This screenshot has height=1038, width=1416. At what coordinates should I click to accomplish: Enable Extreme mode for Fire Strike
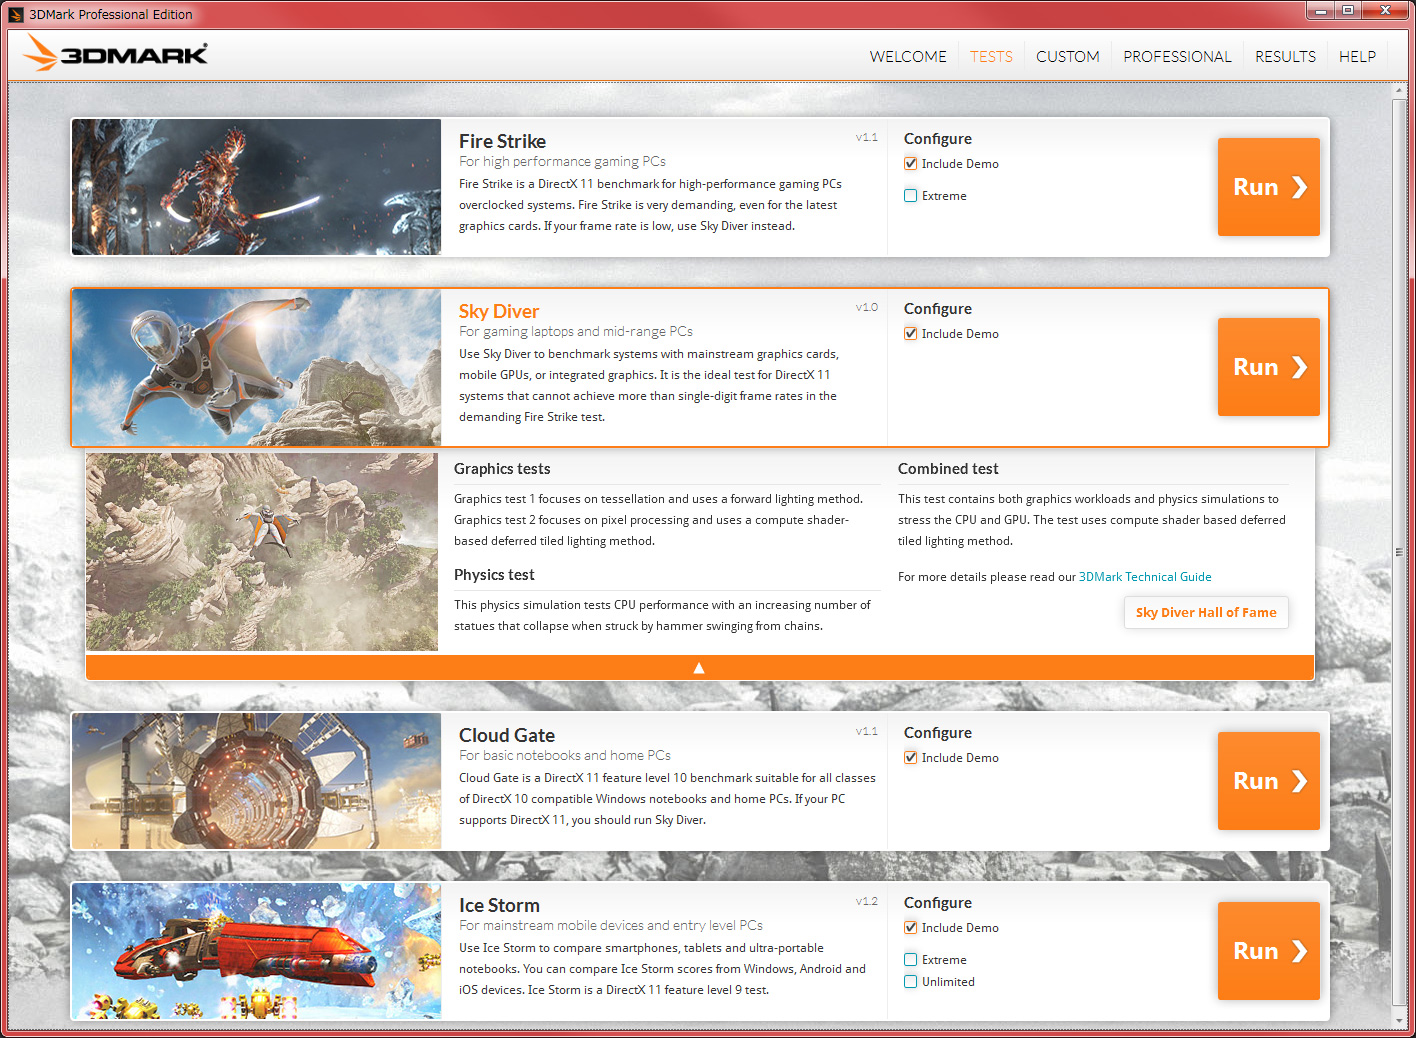(911, 196)
